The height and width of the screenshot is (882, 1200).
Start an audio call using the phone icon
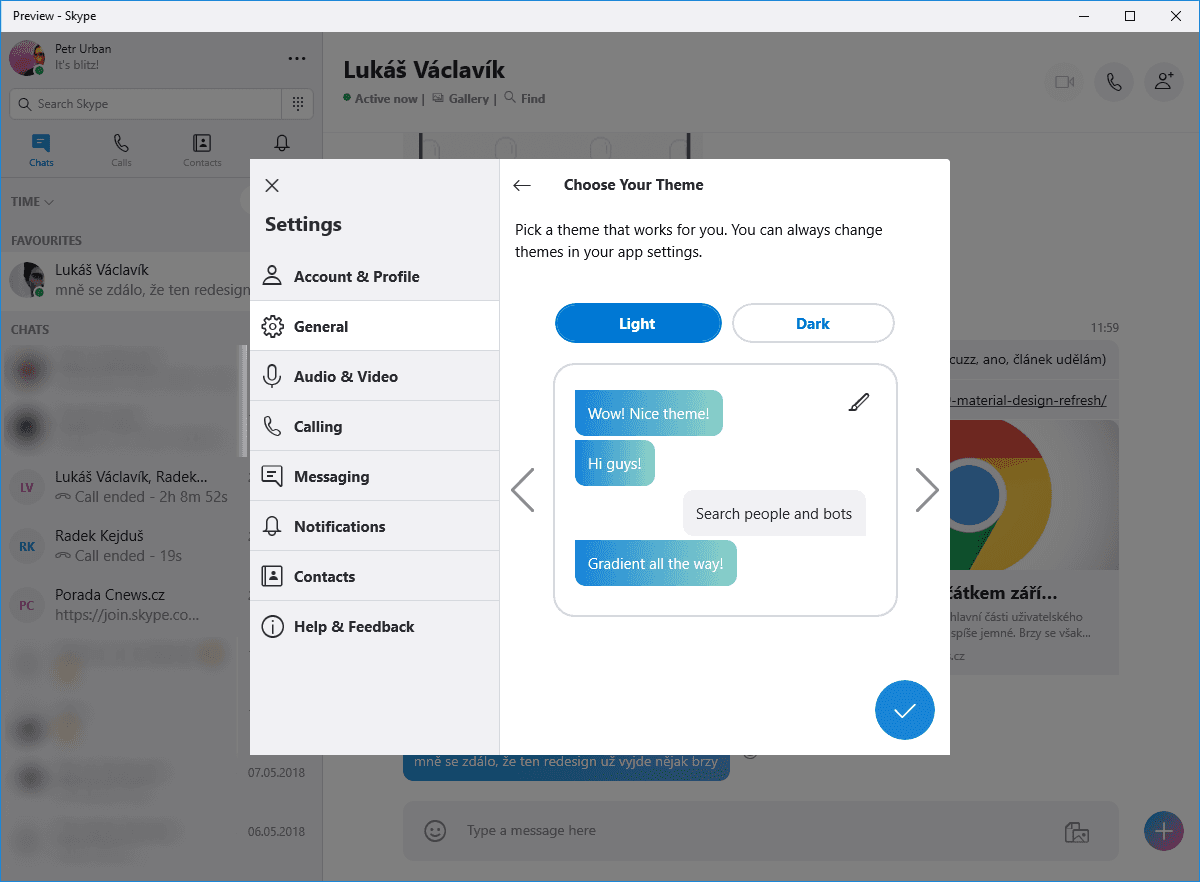pos(1114,82)
